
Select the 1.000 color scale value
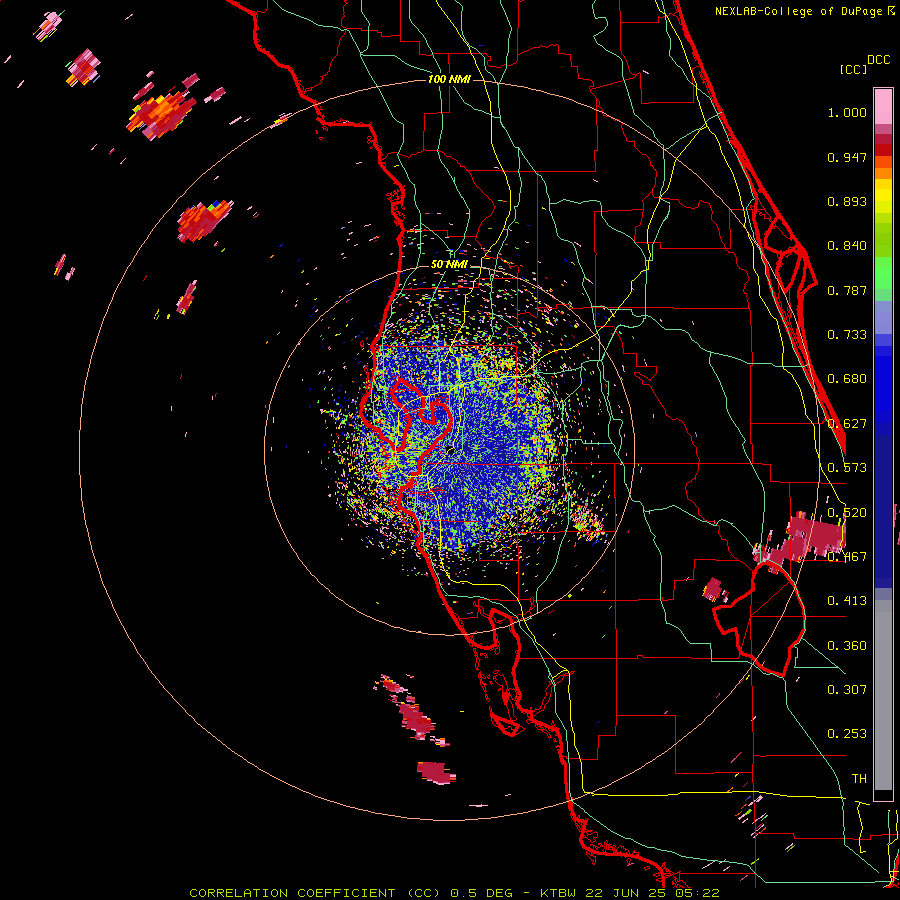tap(847, 112)
